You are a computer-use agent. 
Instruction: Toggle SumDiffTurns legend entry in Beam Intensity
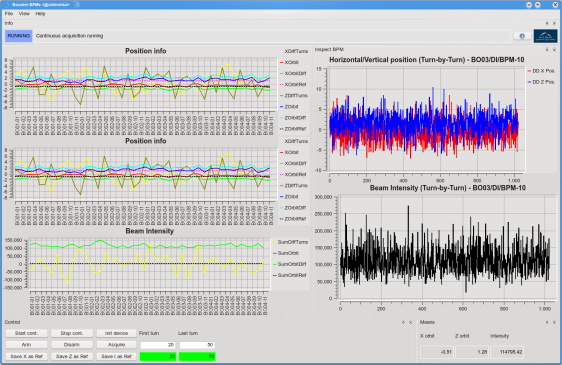[290, 242]
